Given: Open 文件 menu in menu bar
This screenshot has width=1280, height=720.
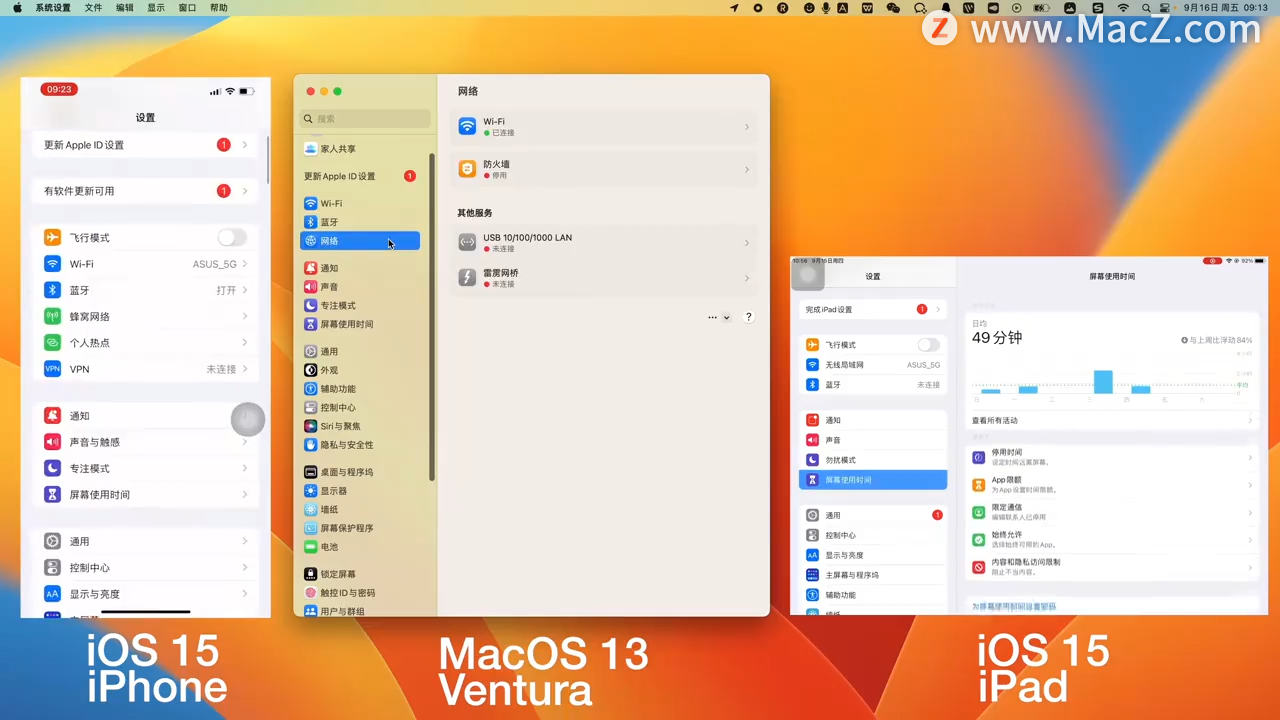Looking at the screenshot, I should click(93, 8).
